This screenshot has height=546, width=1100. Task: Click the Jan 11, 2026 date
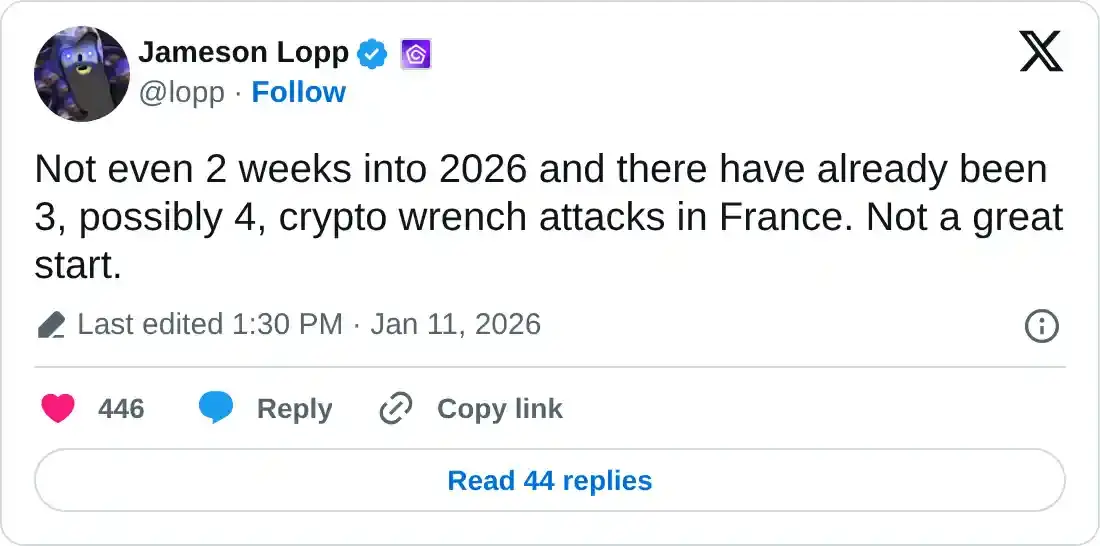tap(455, 325)
